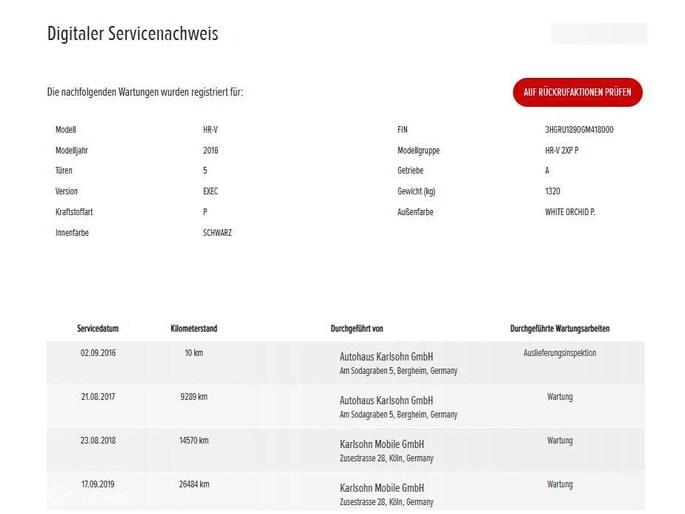Click the 9289 km mileage entry
The width and height of the screenshot is (685, 514).
pyautogui.click(x=194, y=397)
